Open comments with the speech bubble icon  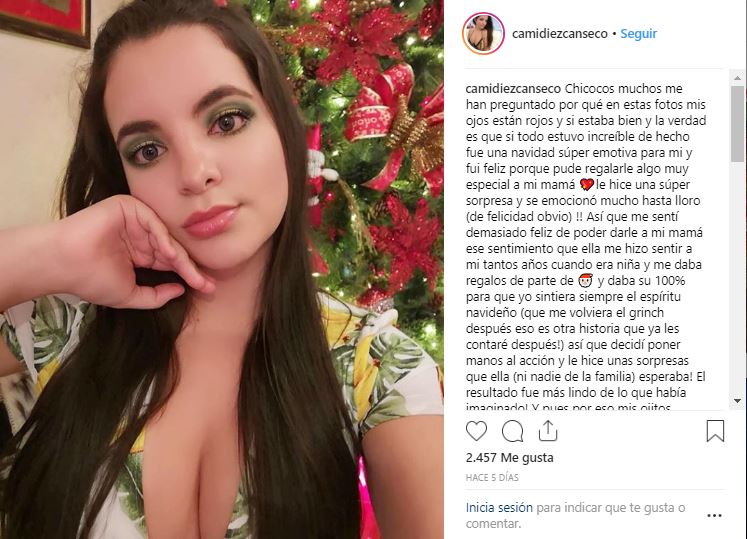coord(513,431)
